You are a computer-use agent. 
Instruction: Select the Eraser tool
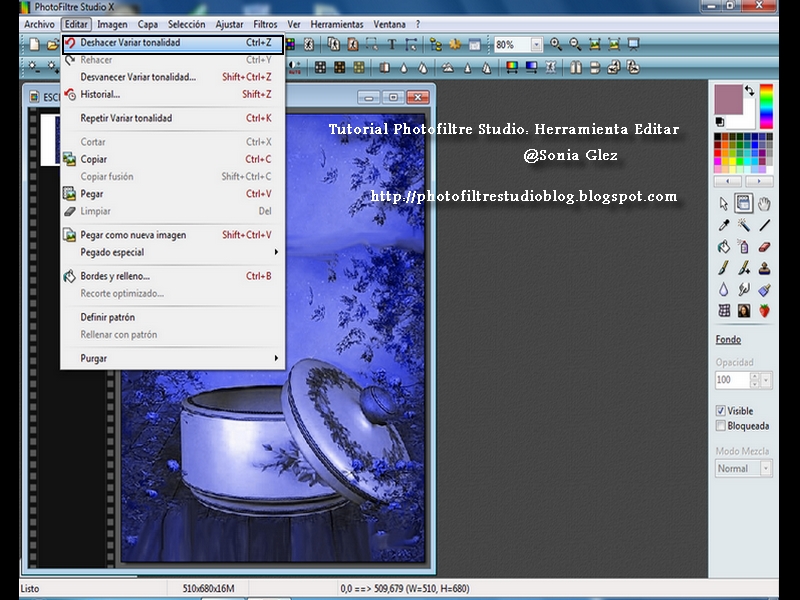click(764, 247)
